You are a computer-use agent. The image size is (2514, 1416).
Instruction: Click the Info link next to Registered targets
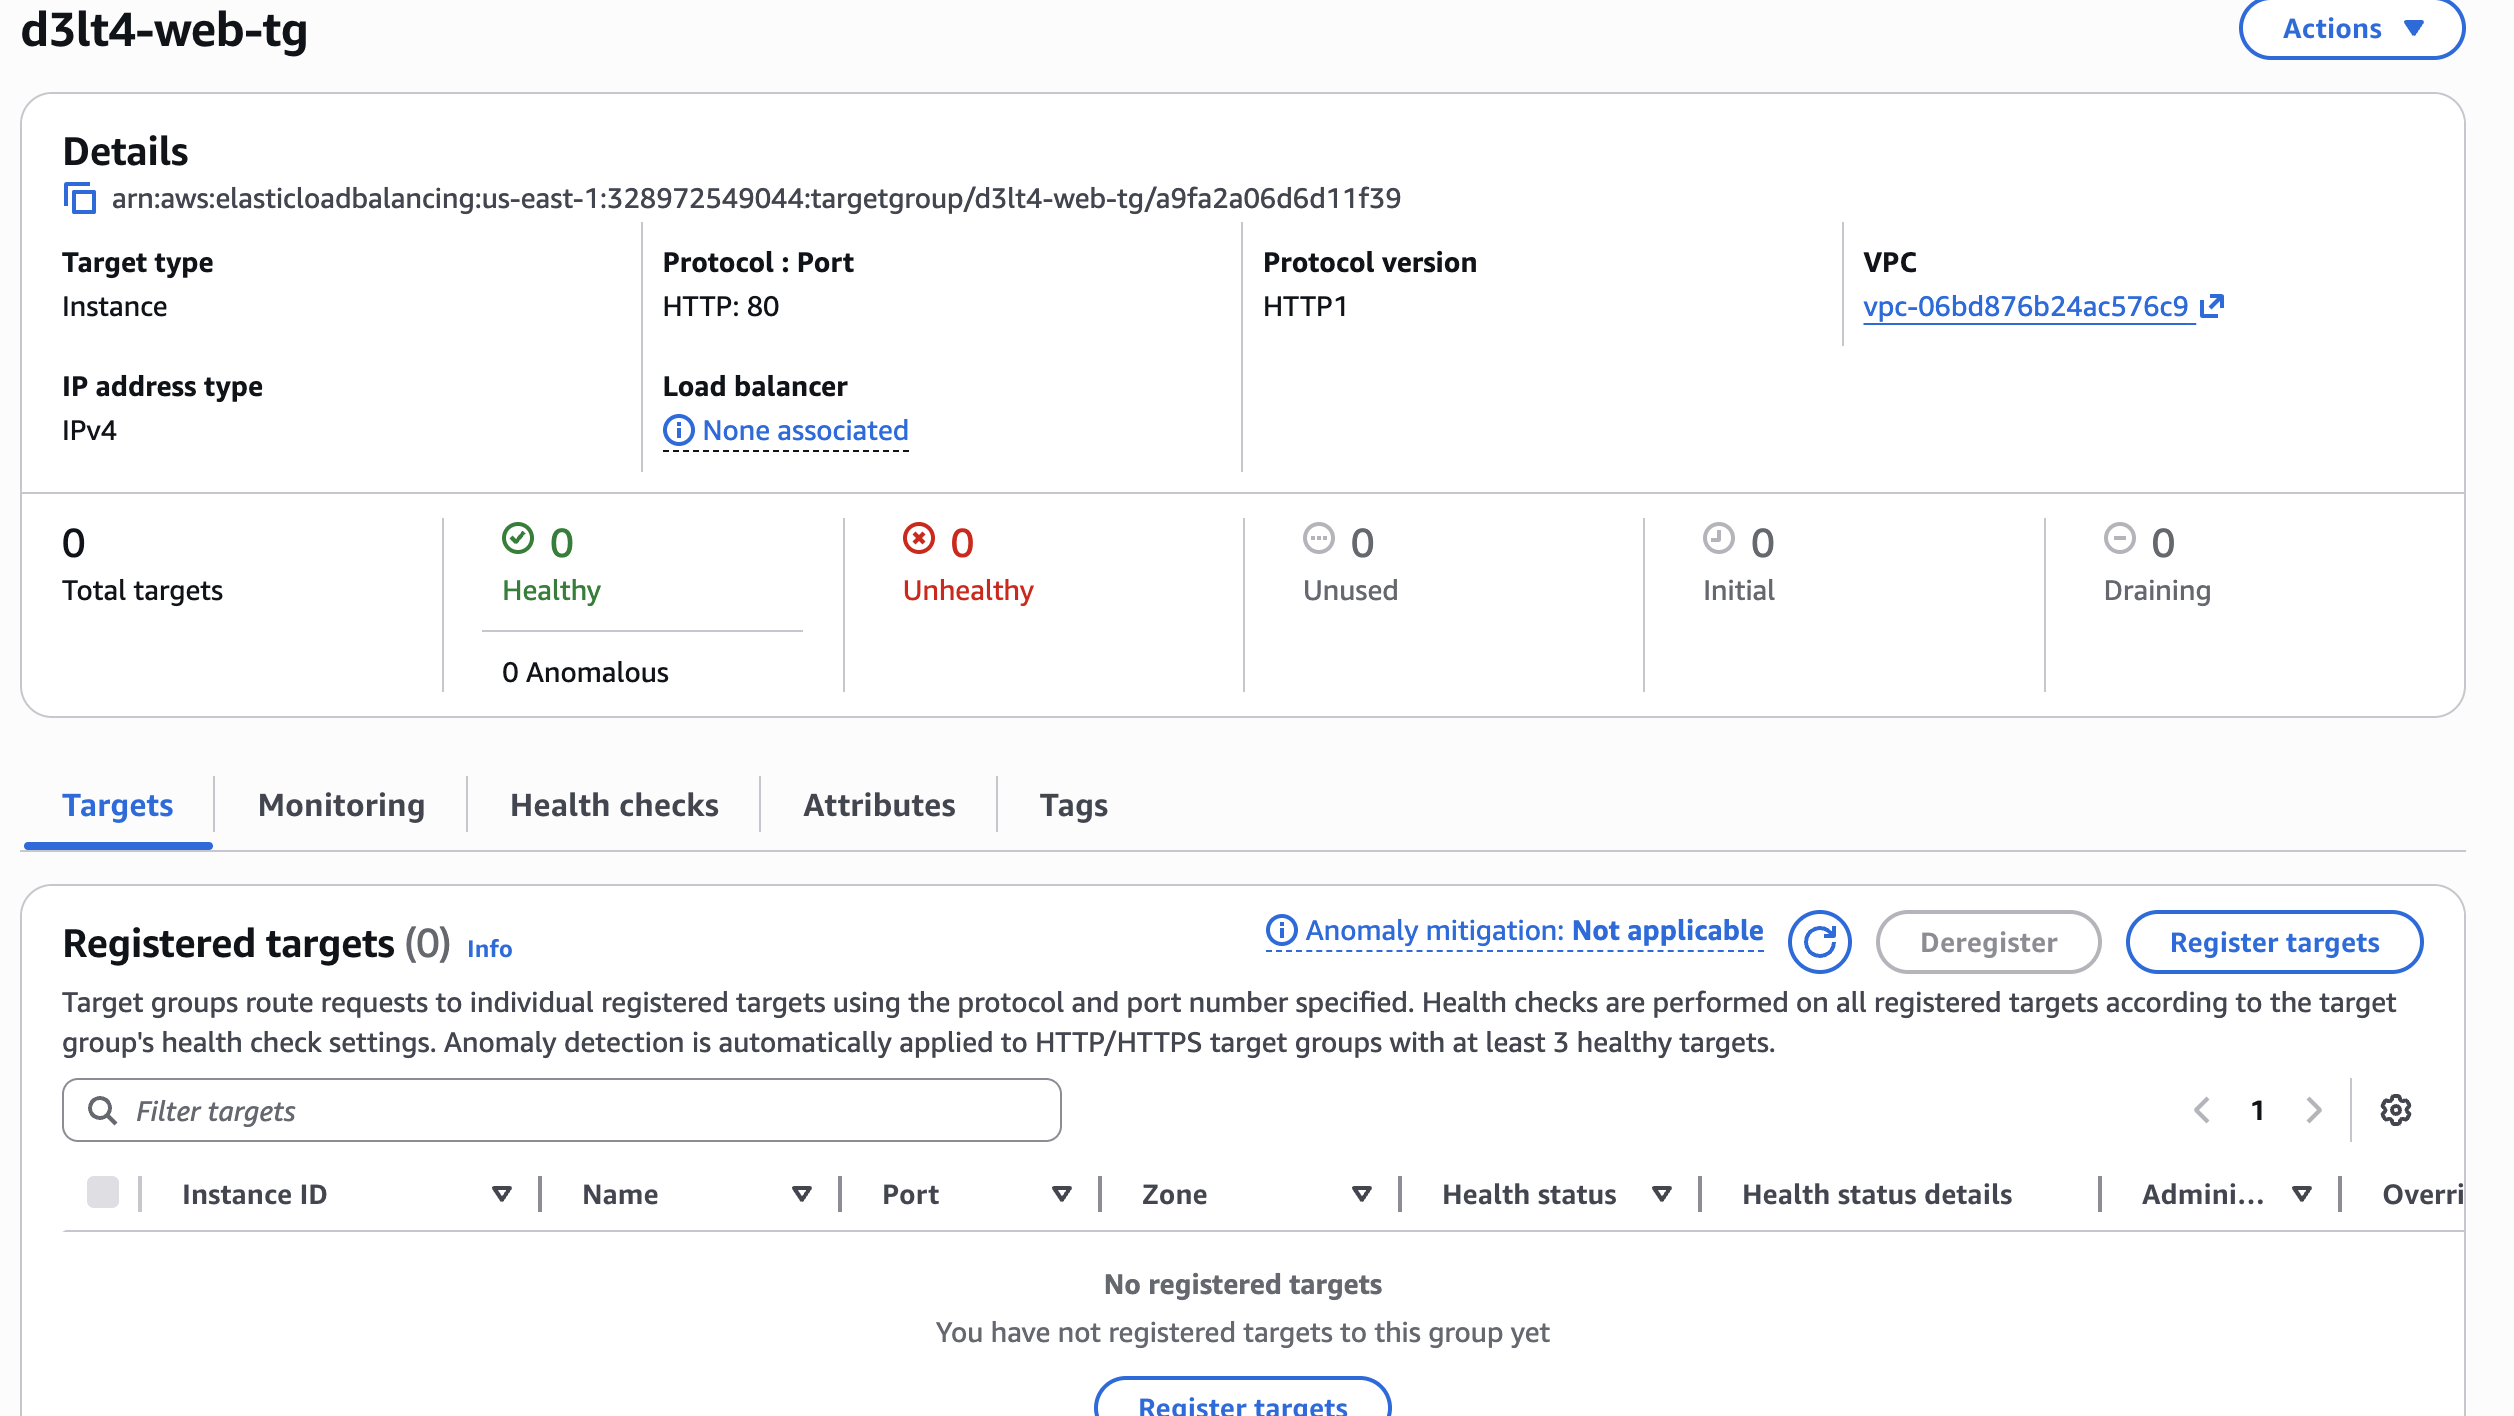pos(489,948)
